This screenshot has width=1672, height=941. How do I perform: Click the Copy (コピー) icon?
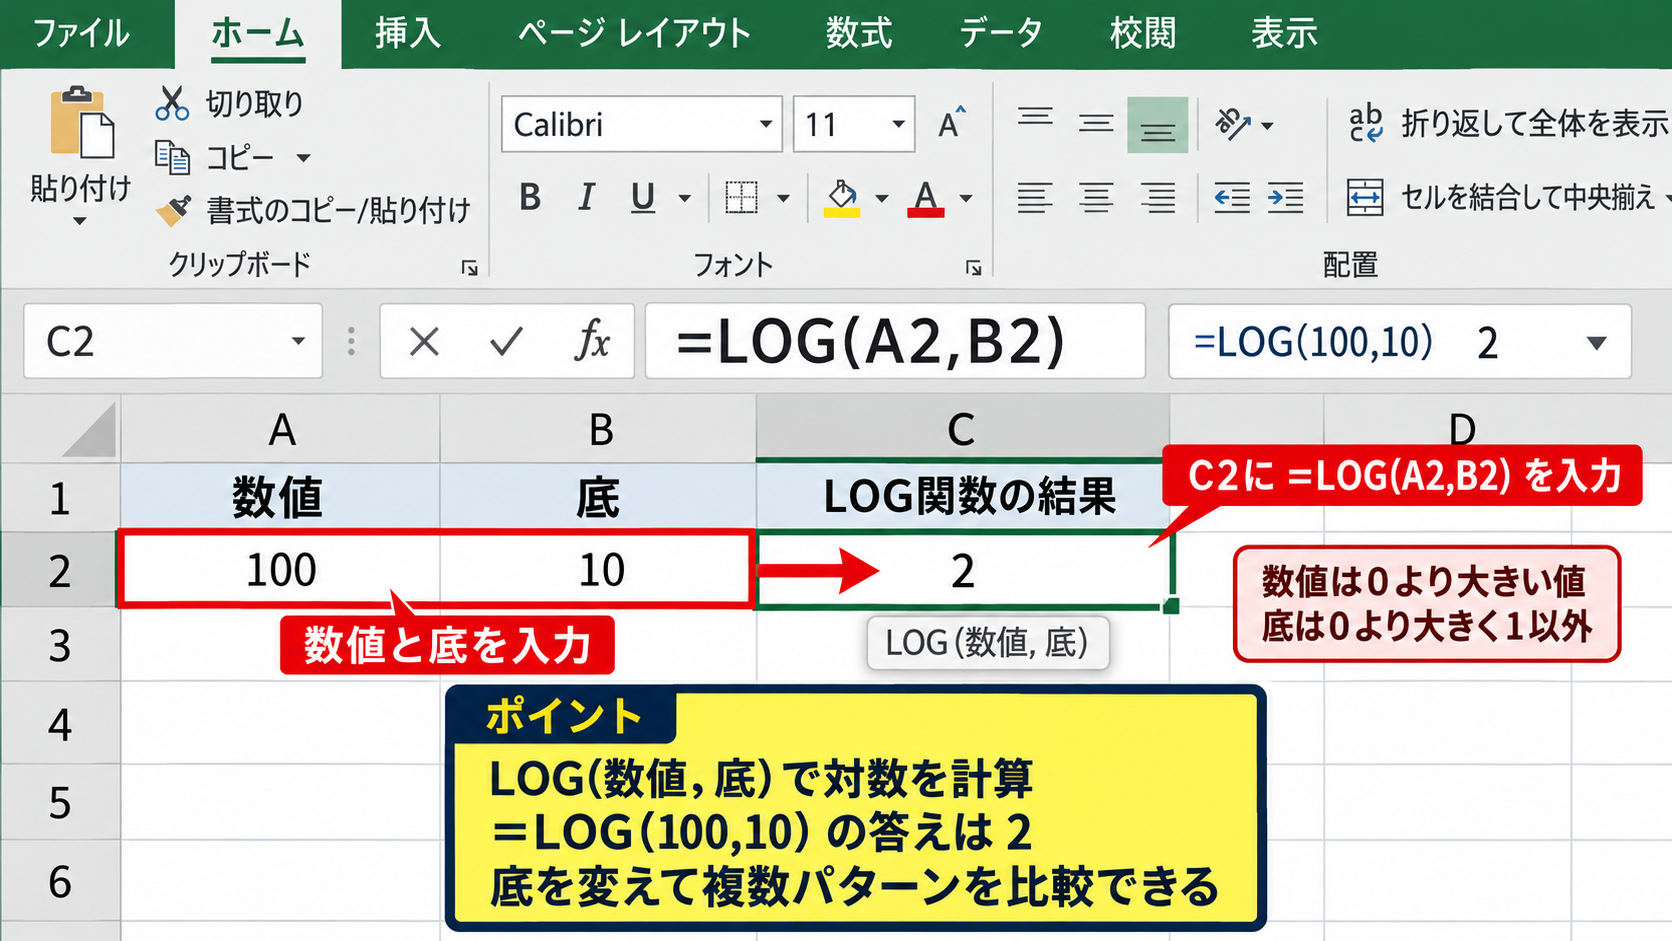point(172,157)
